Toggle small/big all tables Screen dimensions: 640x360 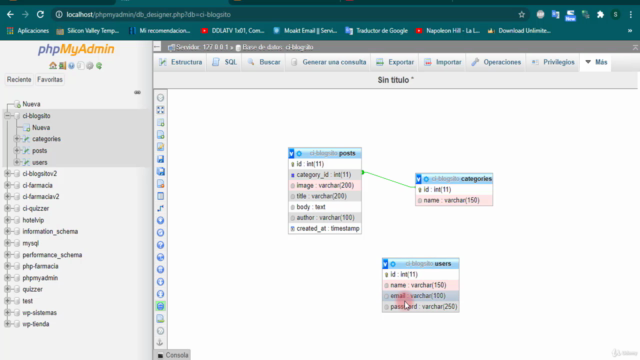[160, 282]
